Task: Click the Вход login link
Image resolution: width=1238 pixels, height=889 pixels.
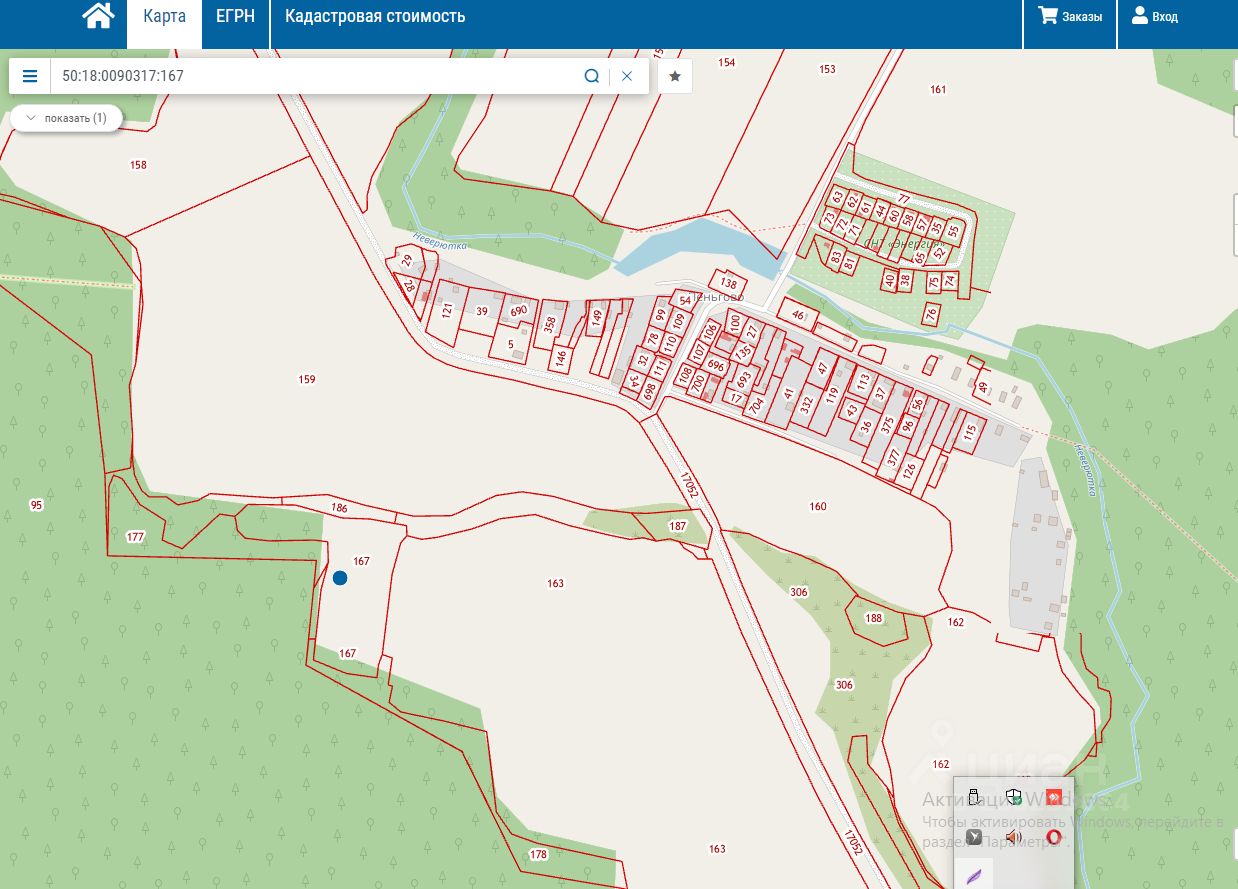Action: 1155,17
